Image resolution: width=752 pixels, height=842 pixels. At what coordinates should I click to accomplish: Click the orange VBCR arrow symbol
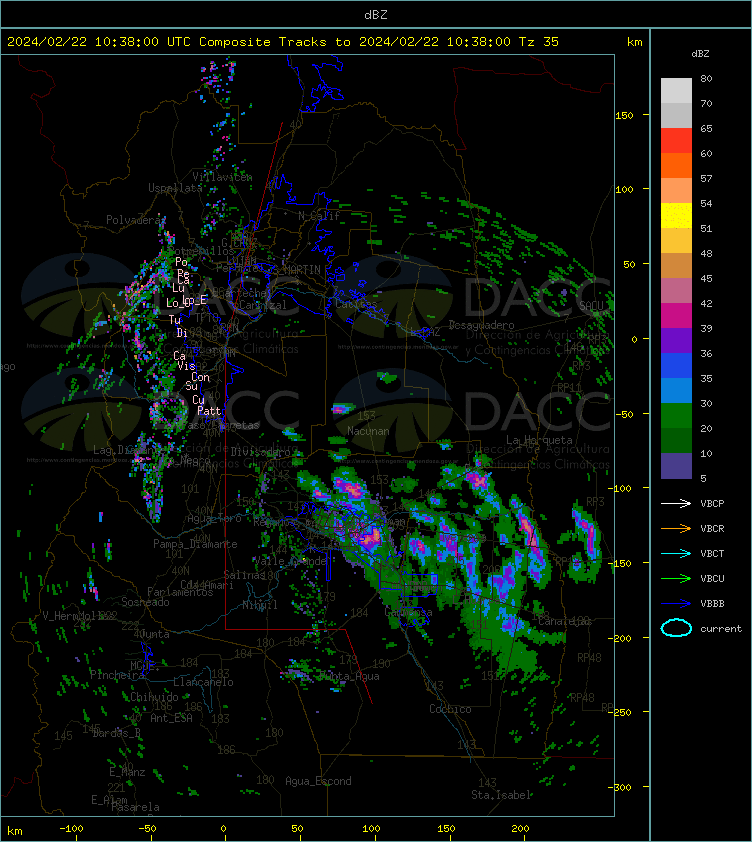click(676, 528)
